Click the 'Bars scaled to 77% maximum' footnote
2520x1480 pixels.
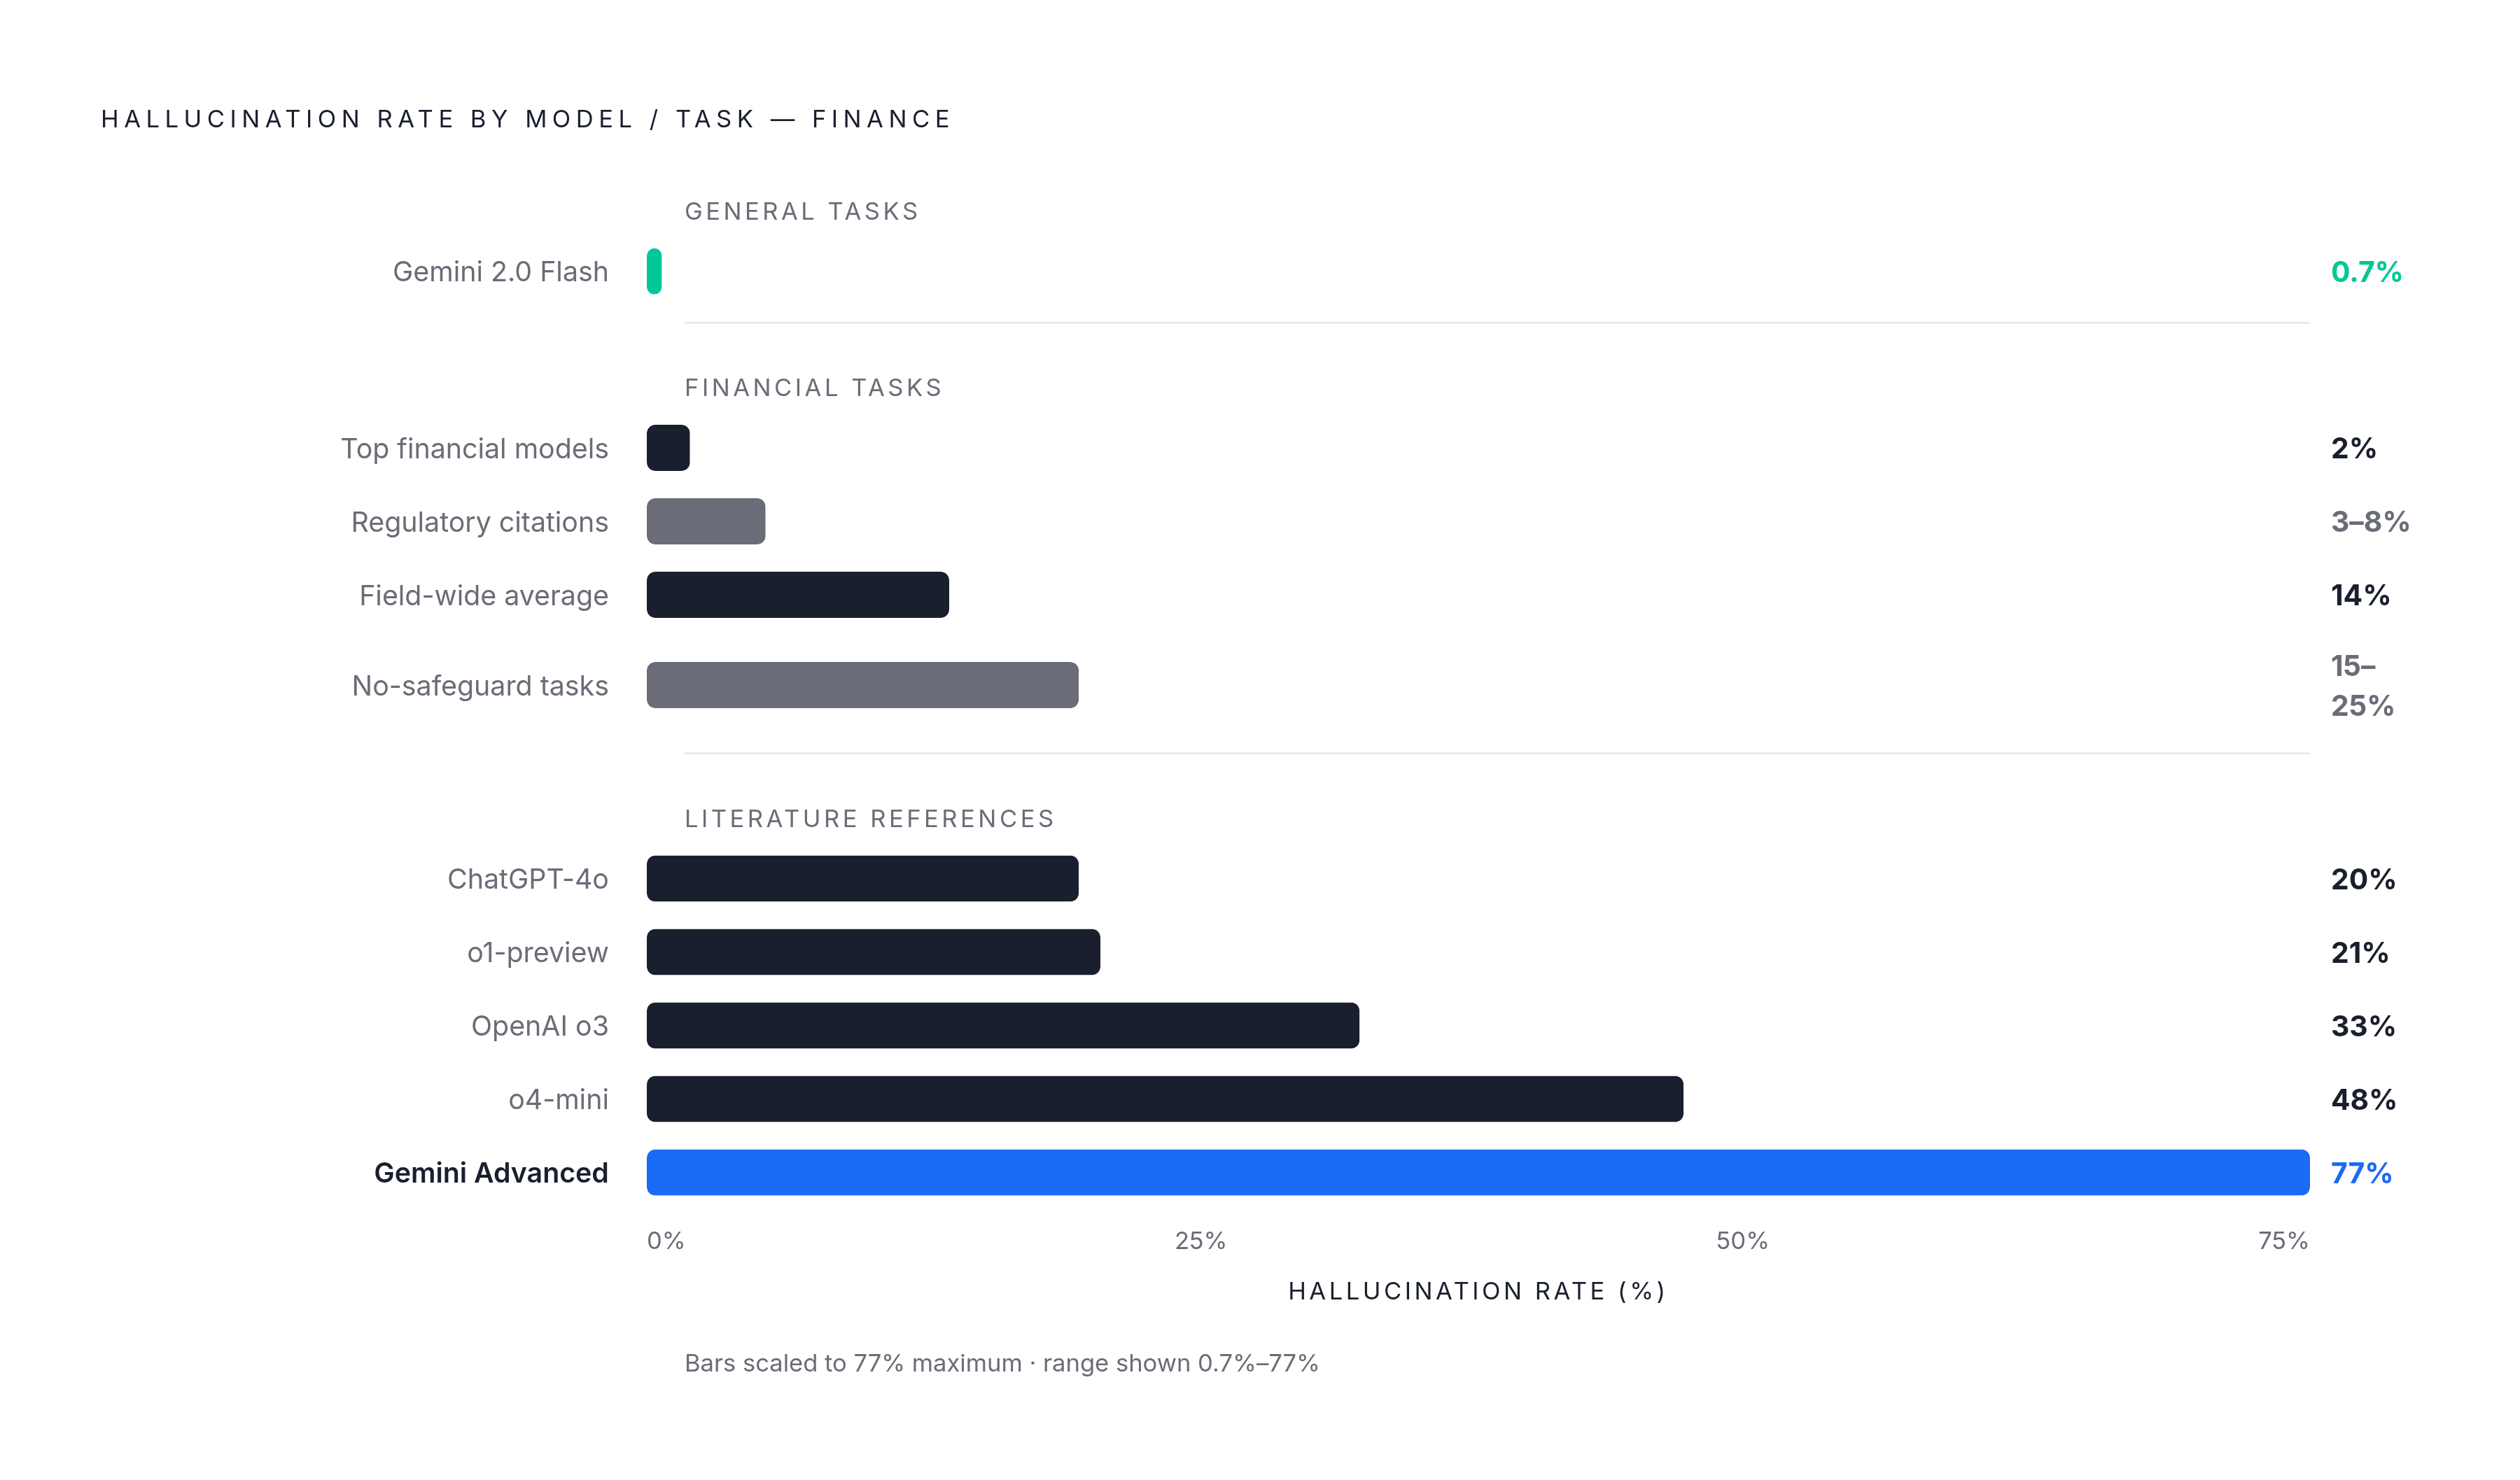pyautogui.click(x=1001, y=1364)
